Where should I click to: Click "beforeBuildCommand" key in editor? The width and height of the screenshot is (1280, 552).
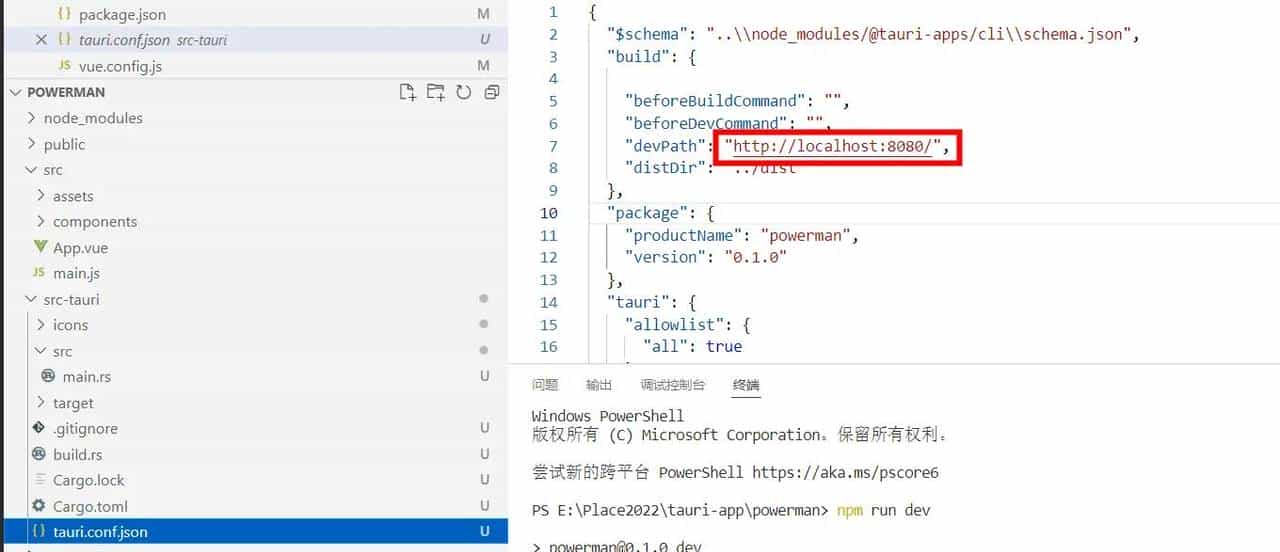pos(716,101)
